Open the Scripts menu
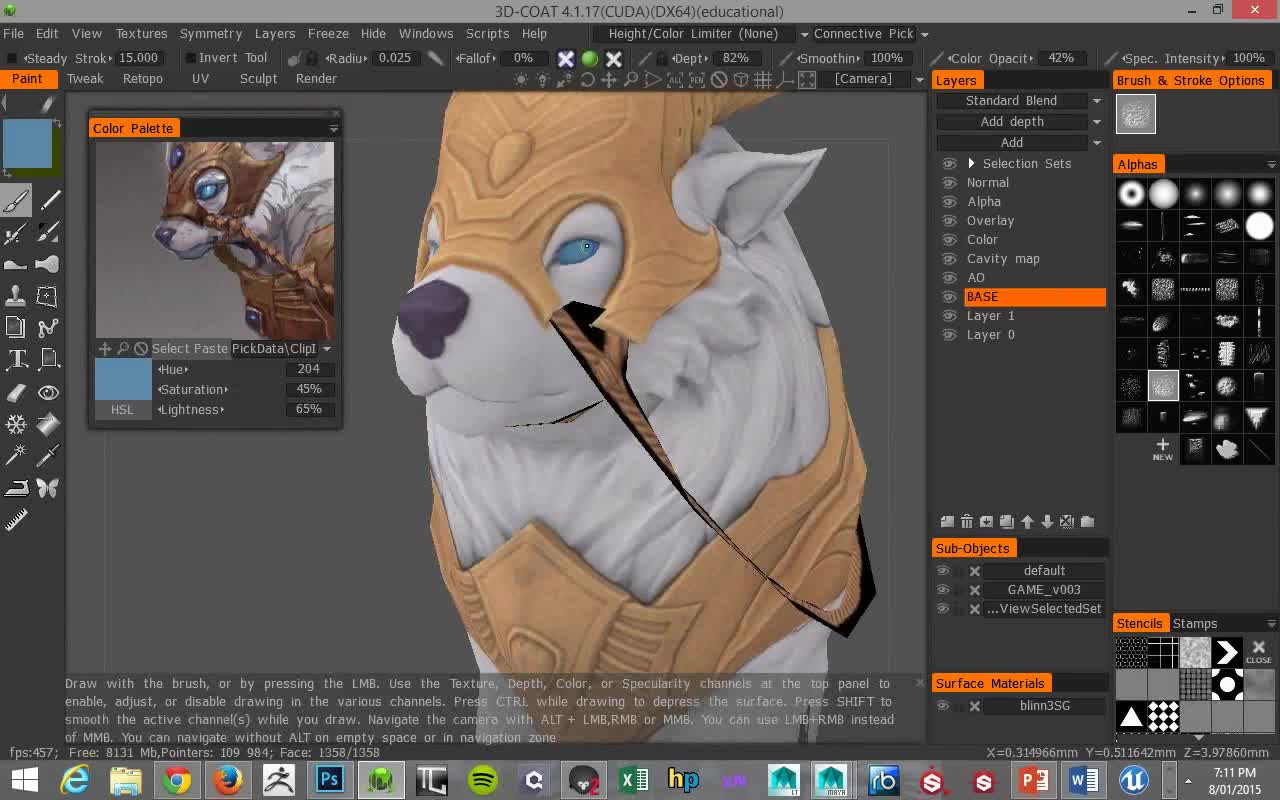This screenshot has width=1280, height=800. tap(487, 33)
